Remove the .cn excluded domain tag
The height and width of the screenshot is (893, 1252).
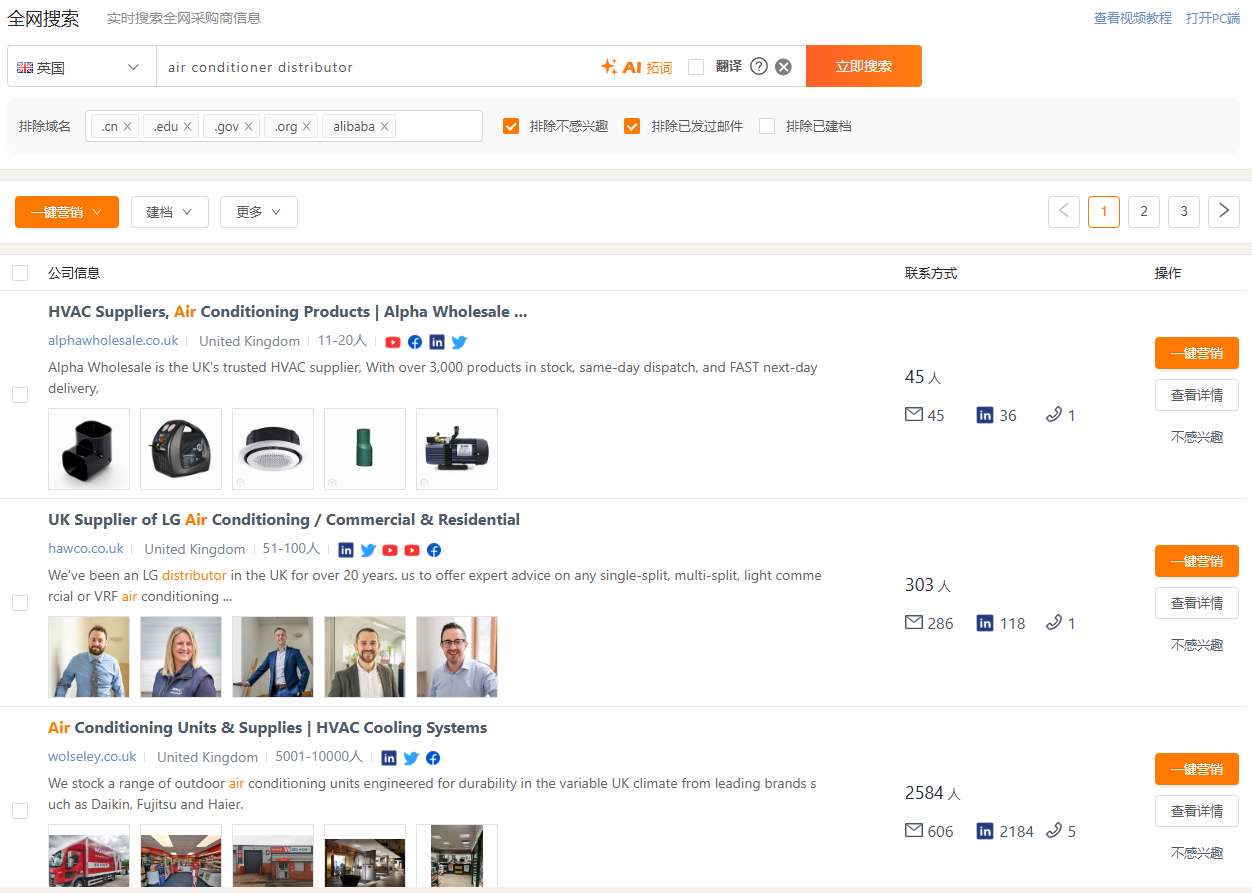point(128,126)
